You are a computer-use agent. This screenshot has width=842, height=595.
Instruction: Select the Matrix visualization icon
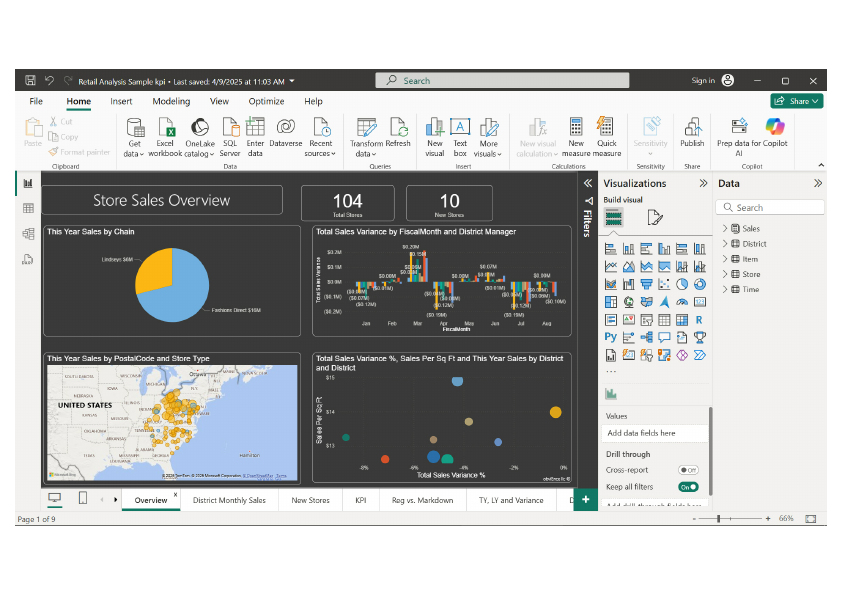pyautogui.click(x=682, y=320)
